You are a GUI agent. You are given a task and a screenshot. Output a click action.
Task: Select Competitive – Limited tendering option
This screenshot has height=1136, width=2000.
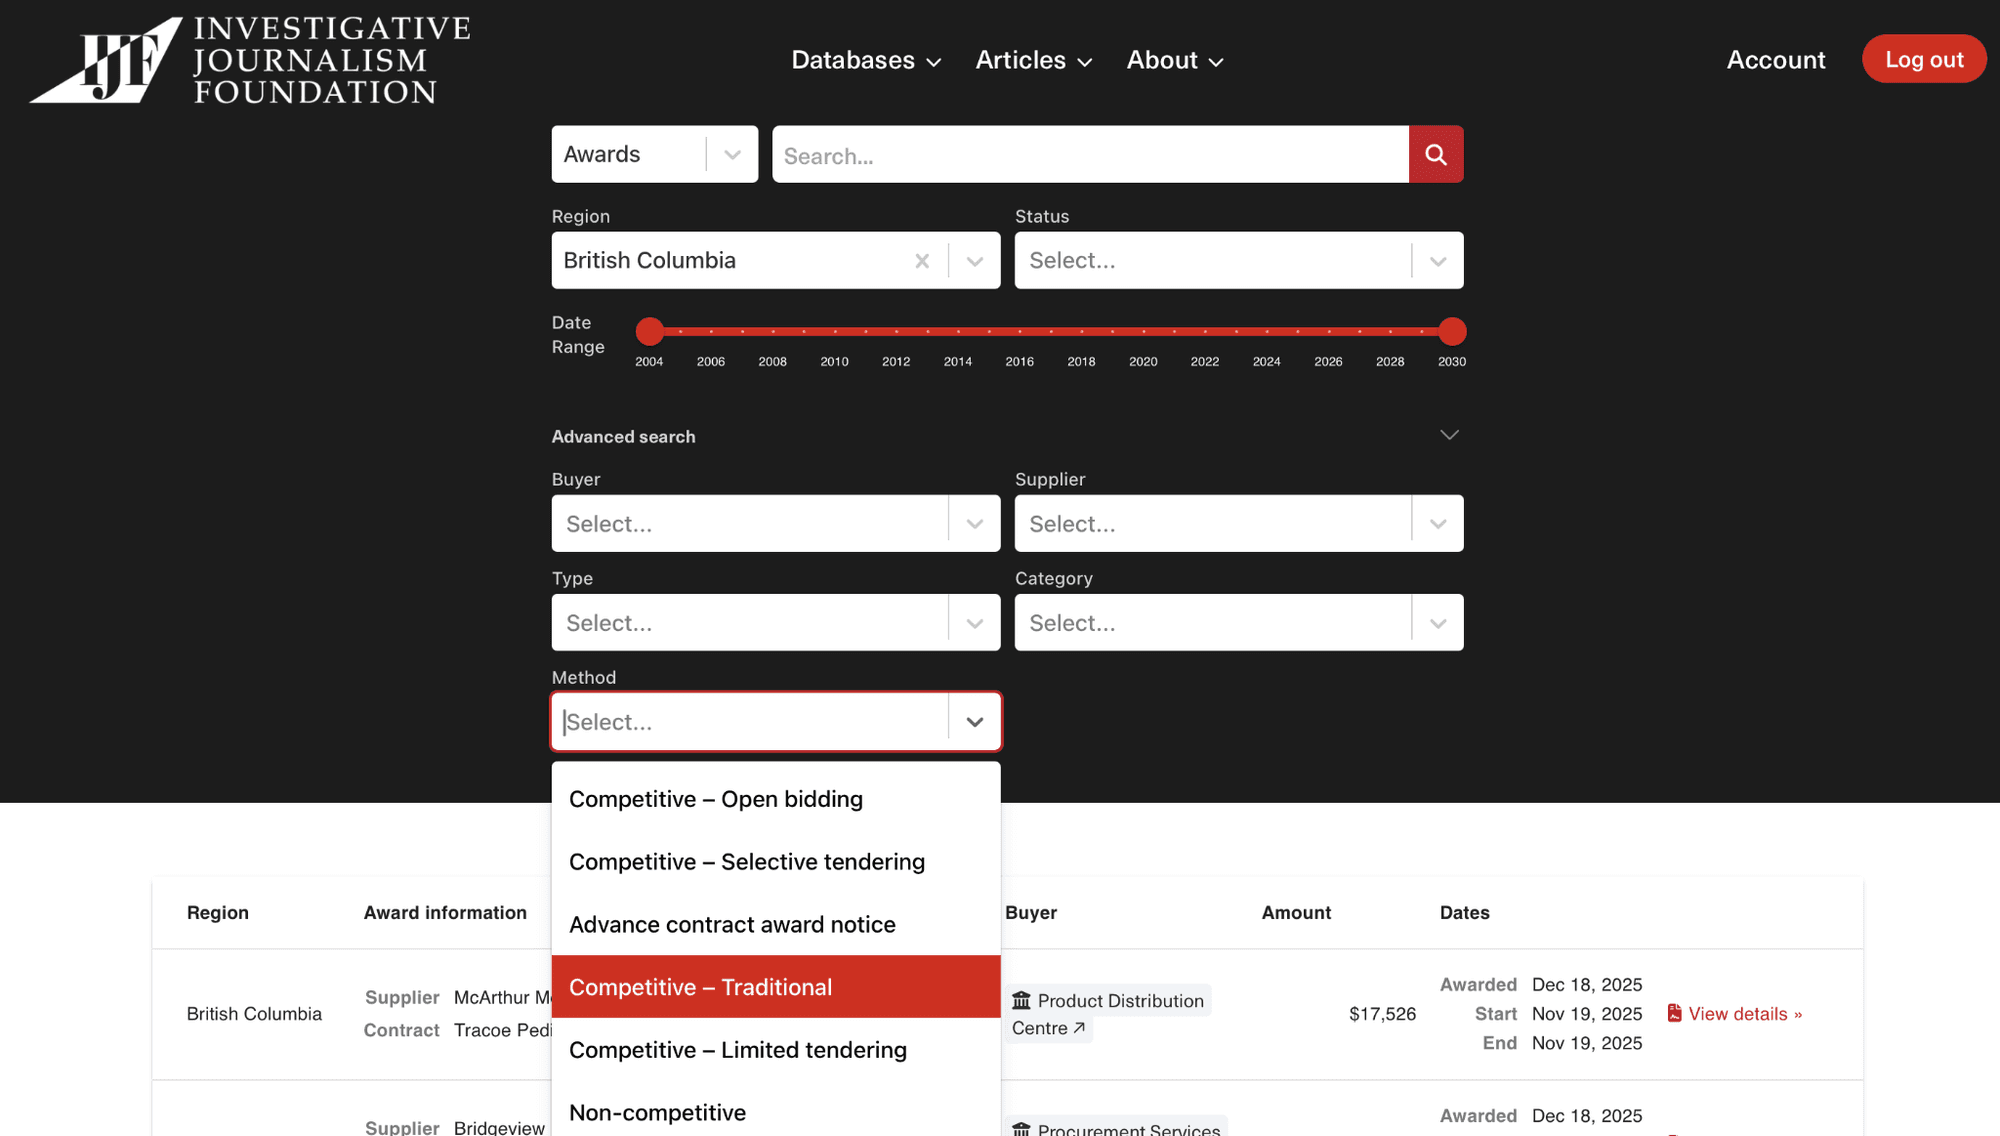coord(776,1049)
